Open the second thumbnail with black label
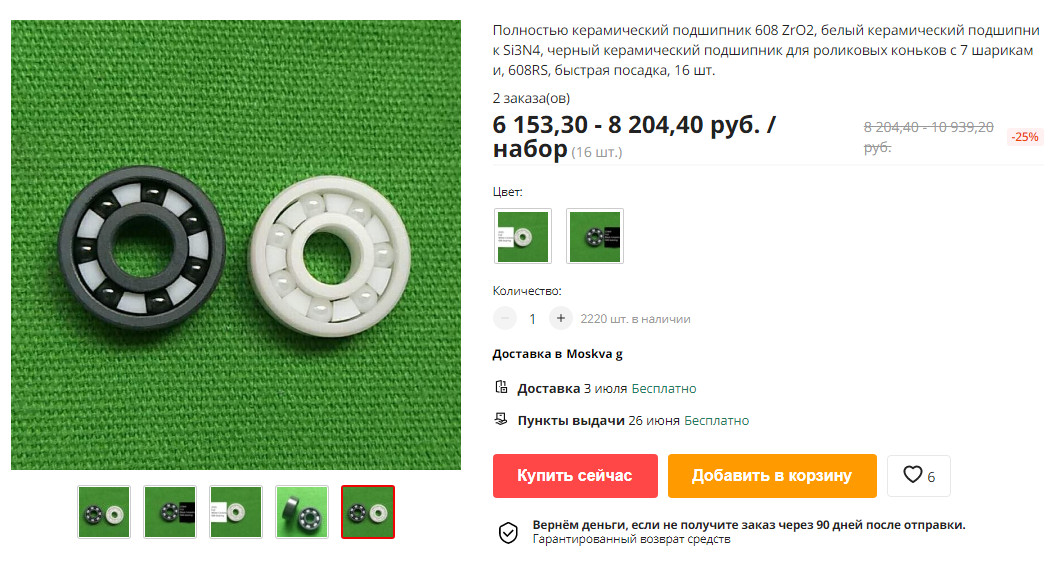This screenshot has height=561, width=1060. coord(170,512)
